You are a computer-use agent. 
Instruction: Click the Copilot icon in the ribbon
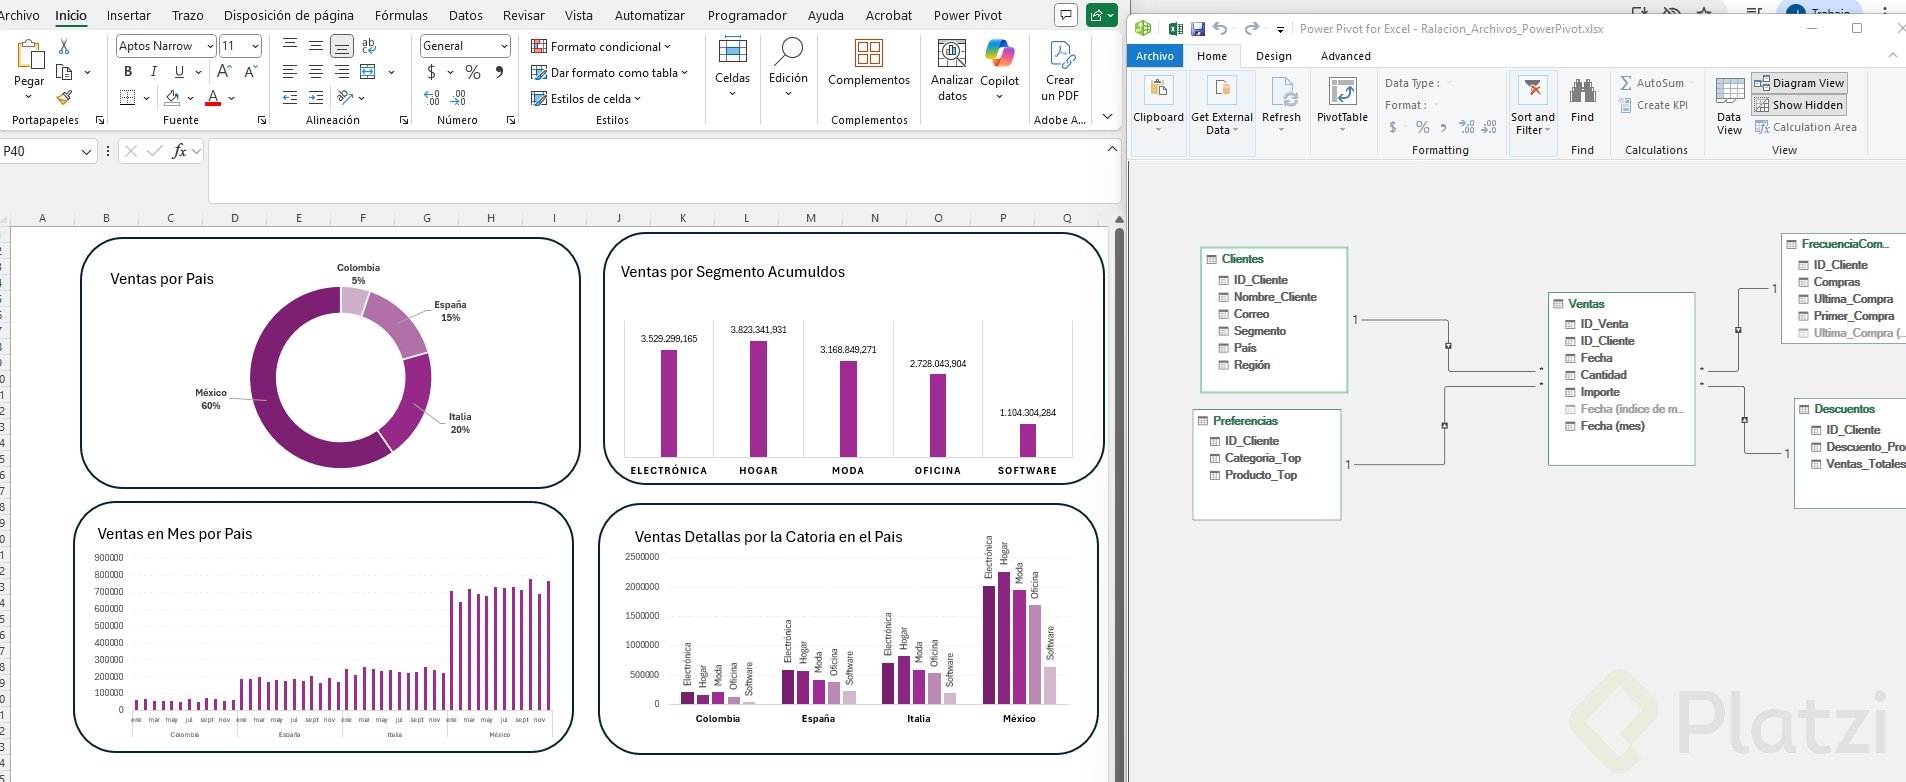[999, 55]
